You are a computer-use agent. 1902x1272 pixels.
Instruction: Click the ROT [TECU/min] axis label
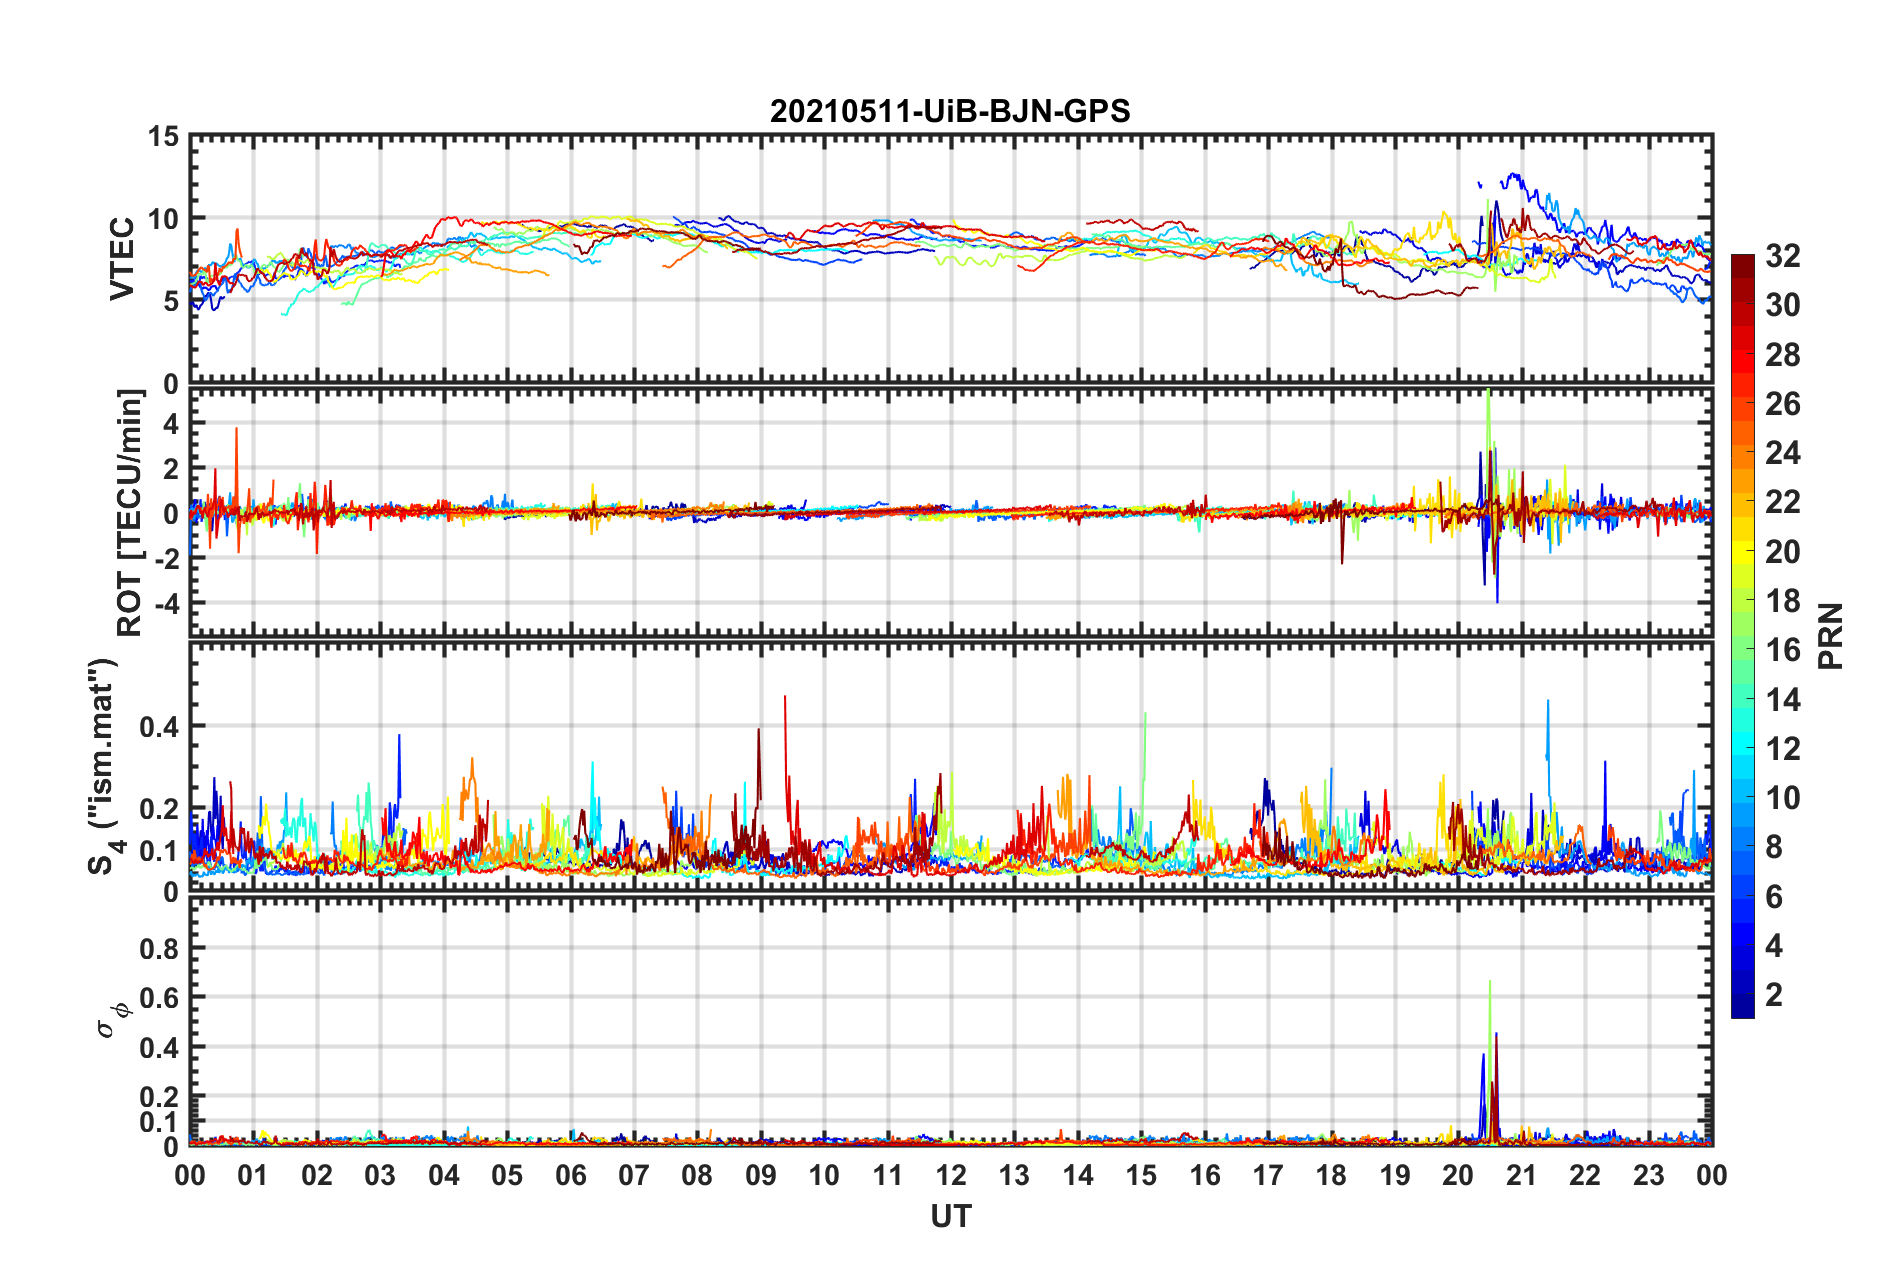point(130,513)
